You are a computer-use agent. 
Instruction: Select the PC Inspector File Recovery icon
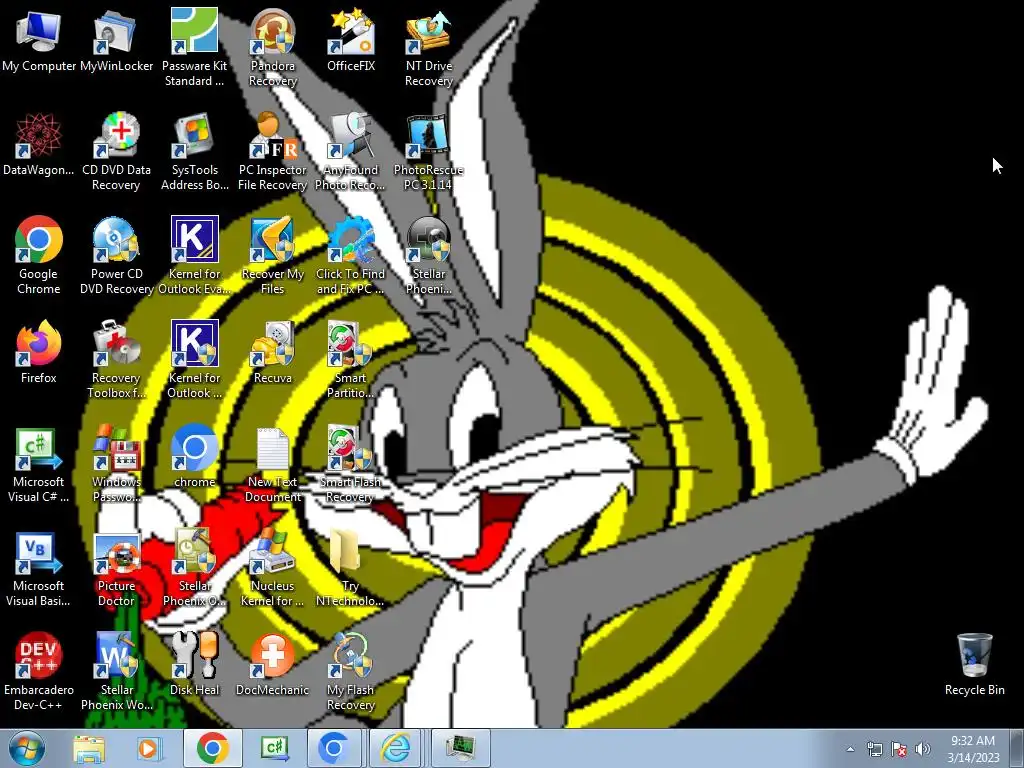(x=272, y=152)
